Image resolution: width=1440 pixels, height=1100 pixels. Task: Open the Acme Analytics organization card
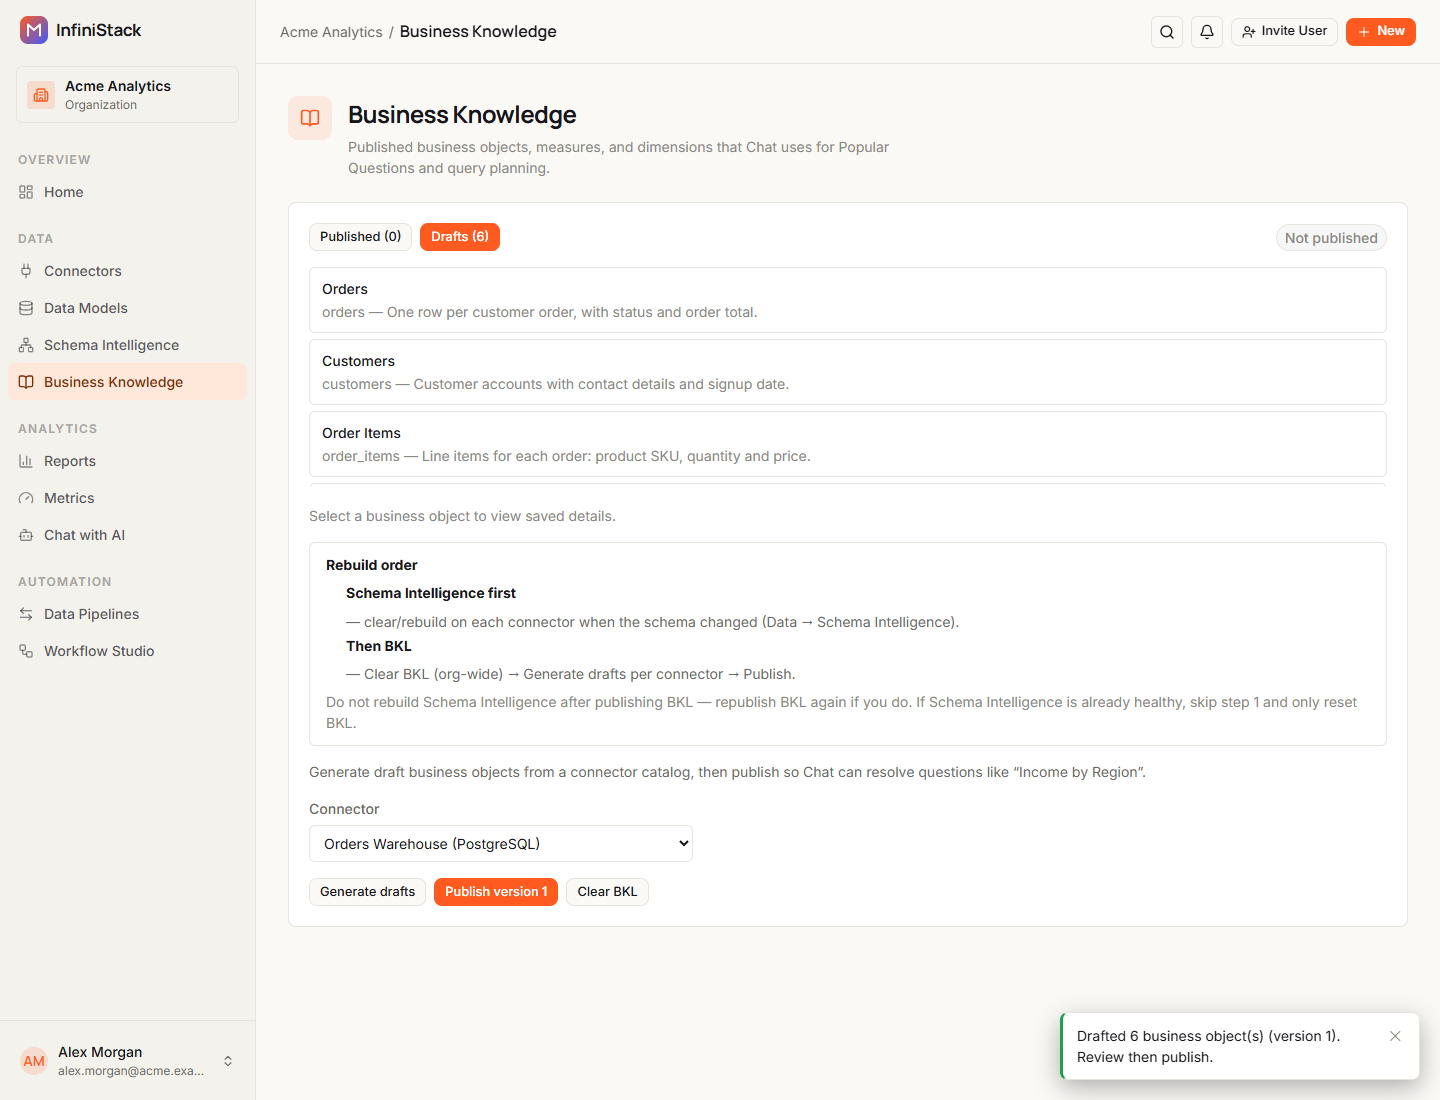coord(127,95)
